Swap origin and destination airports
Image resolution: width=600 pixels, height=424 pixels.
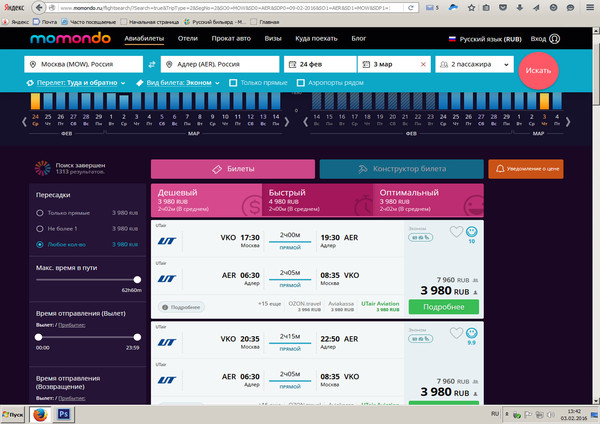152,65
